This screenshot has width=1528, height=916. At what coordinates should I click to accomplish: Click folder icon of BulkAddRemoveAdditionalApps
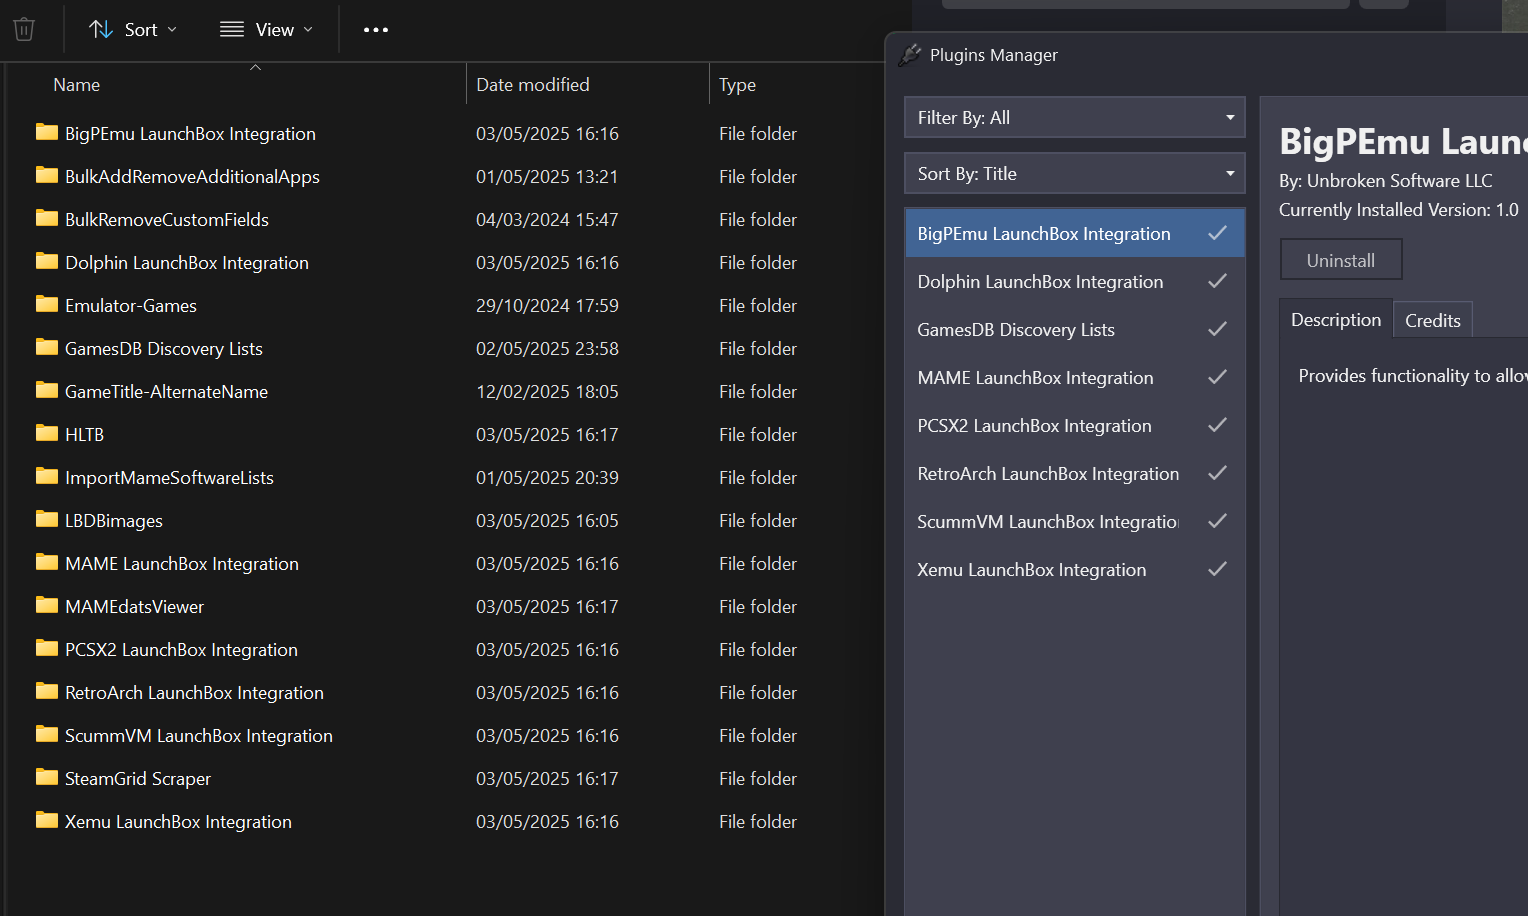[47, 175]
